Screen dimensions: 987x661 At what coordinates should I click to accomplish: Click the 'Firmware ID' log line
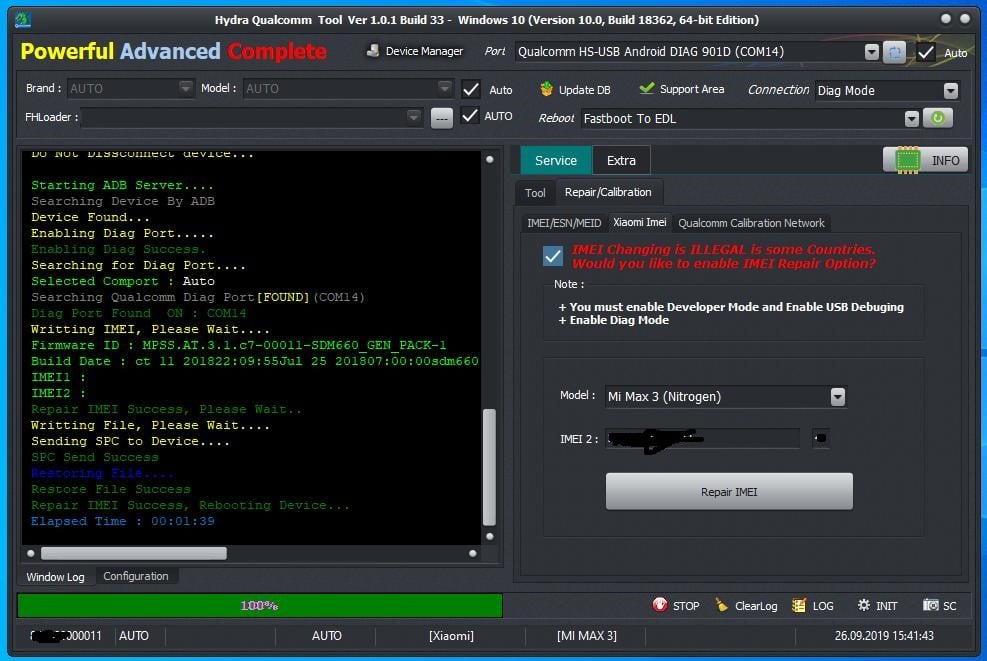[x=239, y=345]
